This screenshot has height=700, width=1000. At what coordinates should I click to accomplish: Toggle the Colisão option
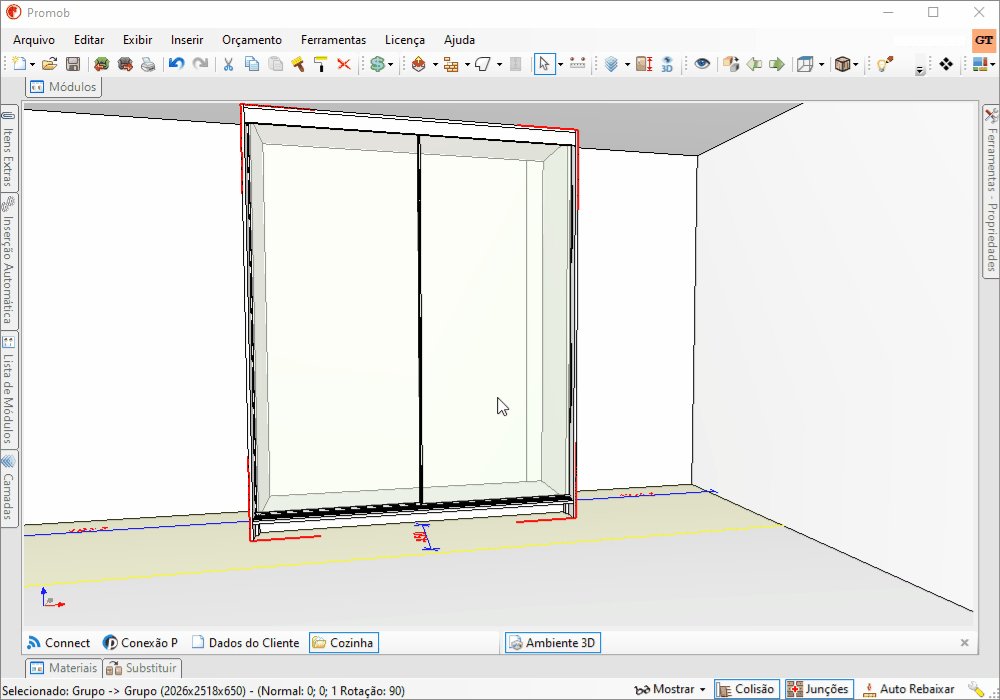(x=745, y=689)
